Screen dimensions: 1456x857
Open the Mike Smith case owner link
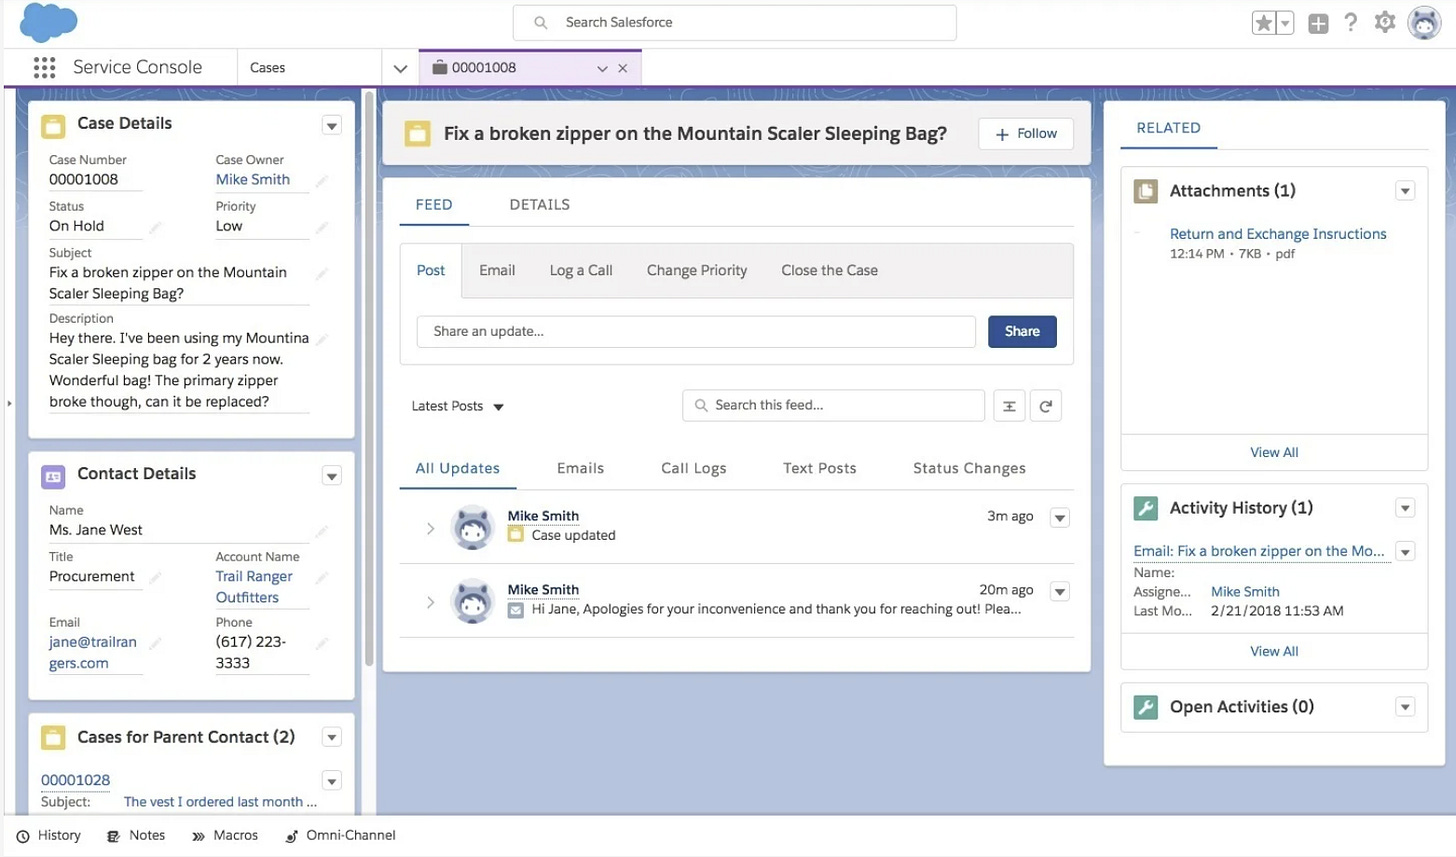point(253,179)
